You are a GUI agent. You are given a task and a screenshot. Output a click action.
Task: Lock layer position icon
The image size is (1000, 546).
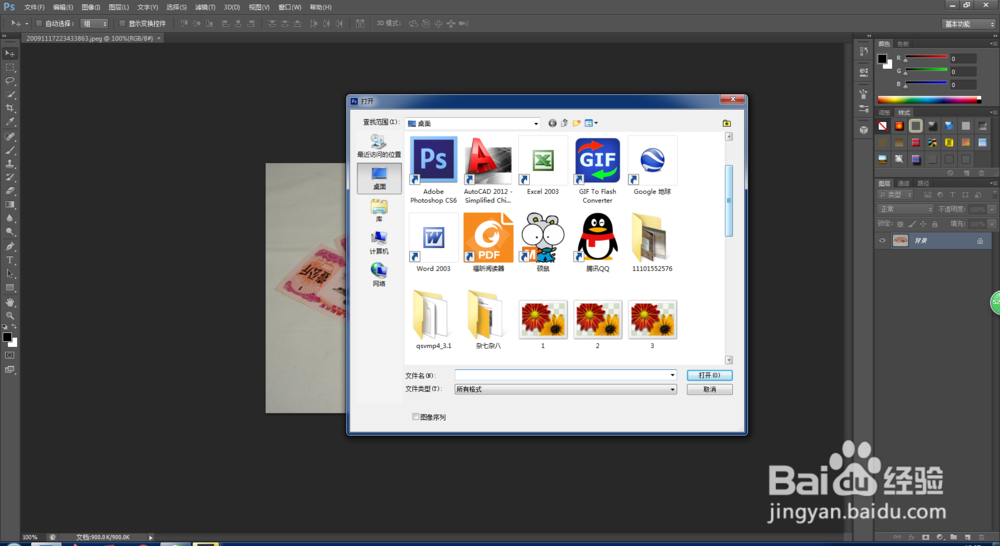tap(923, 224)
